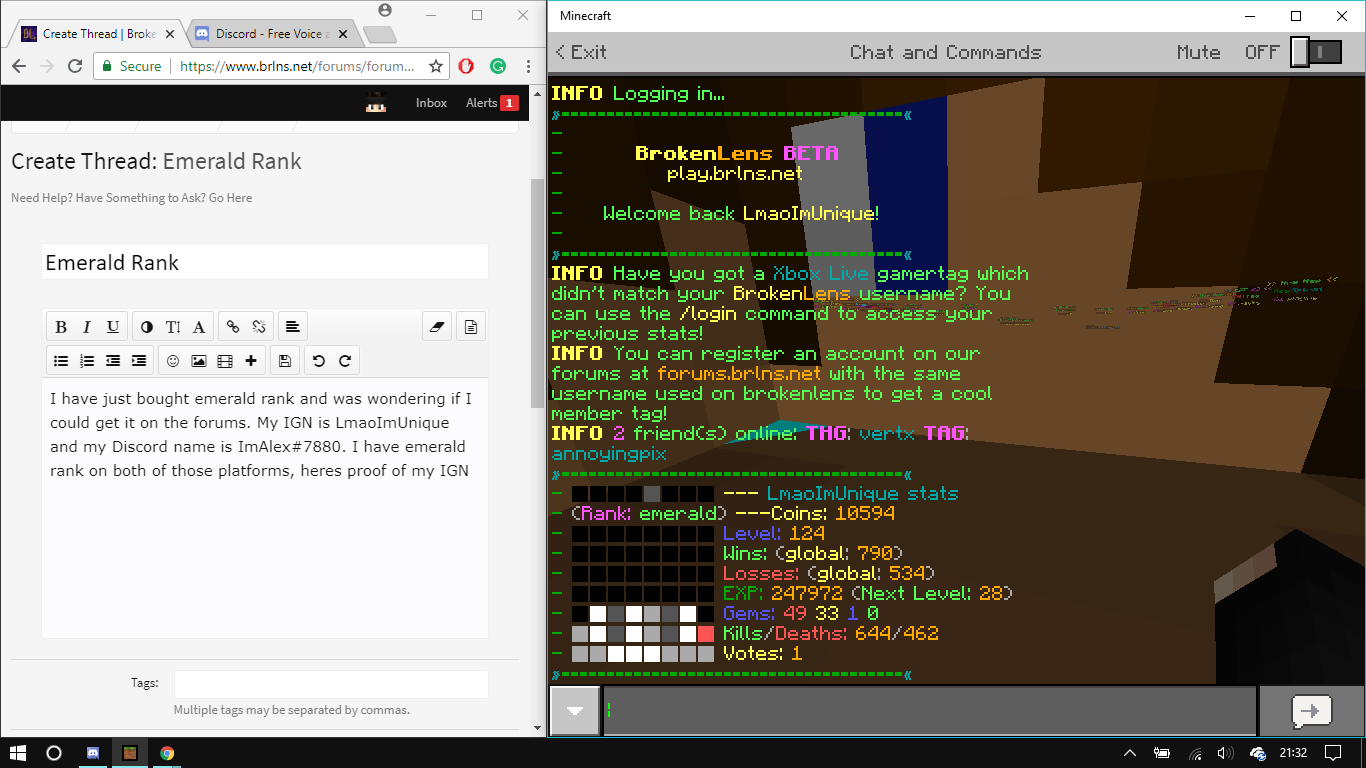Insert an image into the post
The width and height of the screenshot is (1366, 768).
[x=199, y=360]
